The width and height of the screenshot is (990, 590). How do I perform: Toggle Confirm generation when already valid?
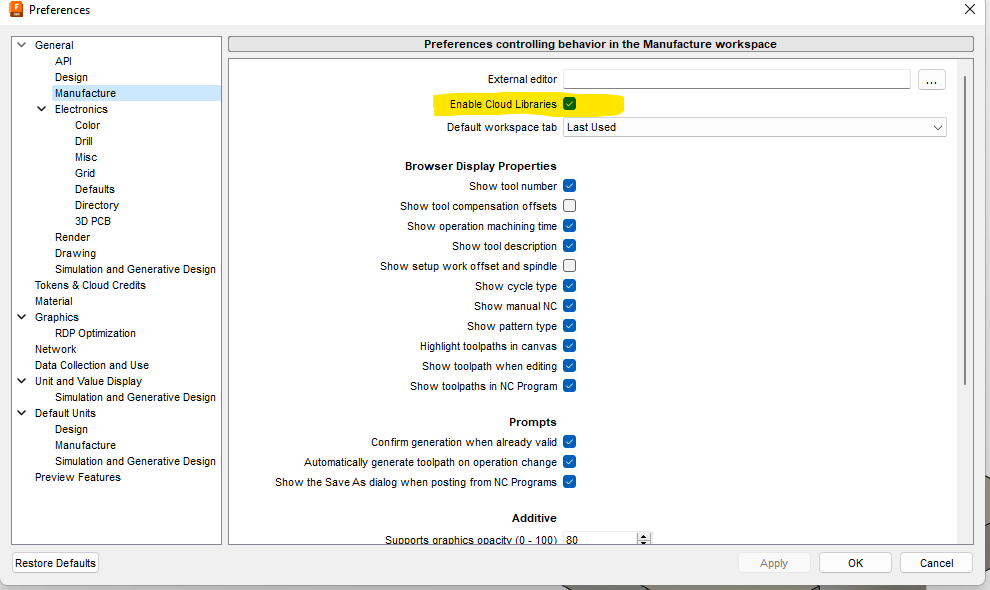click(570, 442)
